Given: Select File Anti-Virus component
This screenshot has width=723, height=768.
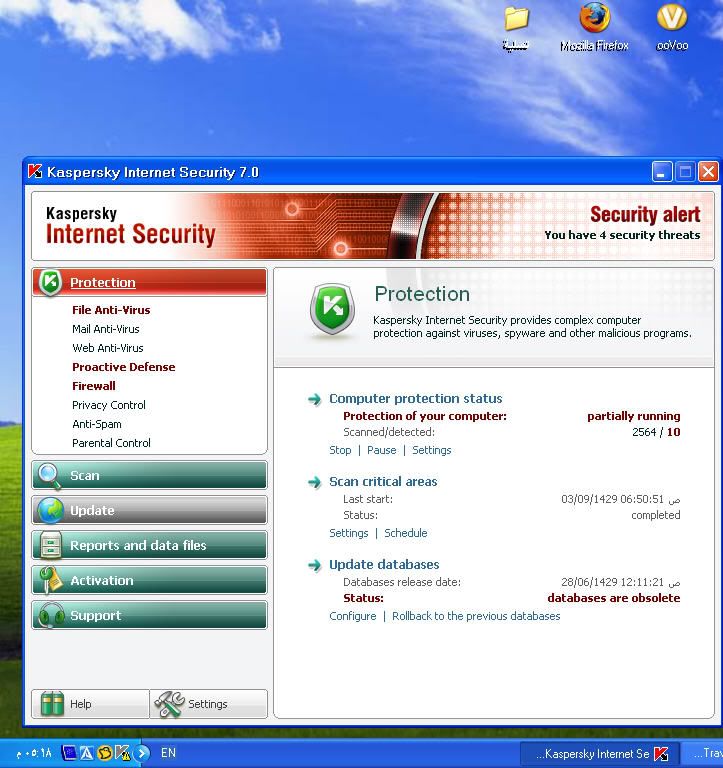Looking at the screenshot, I should tap(111, 310).
